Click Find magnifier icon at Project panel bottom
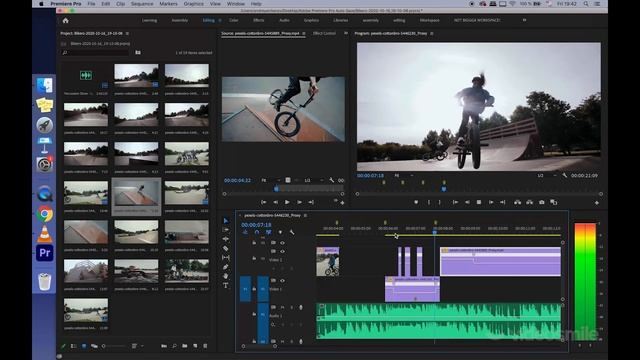 coord(174,346)
